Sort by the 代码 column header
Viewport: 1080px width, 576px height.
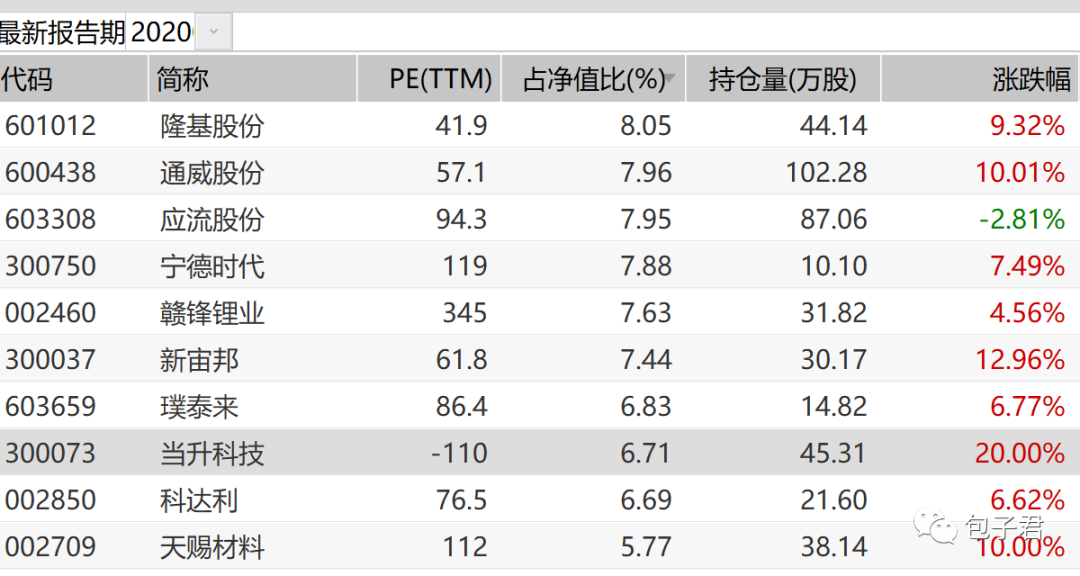(x=27, y=80)
